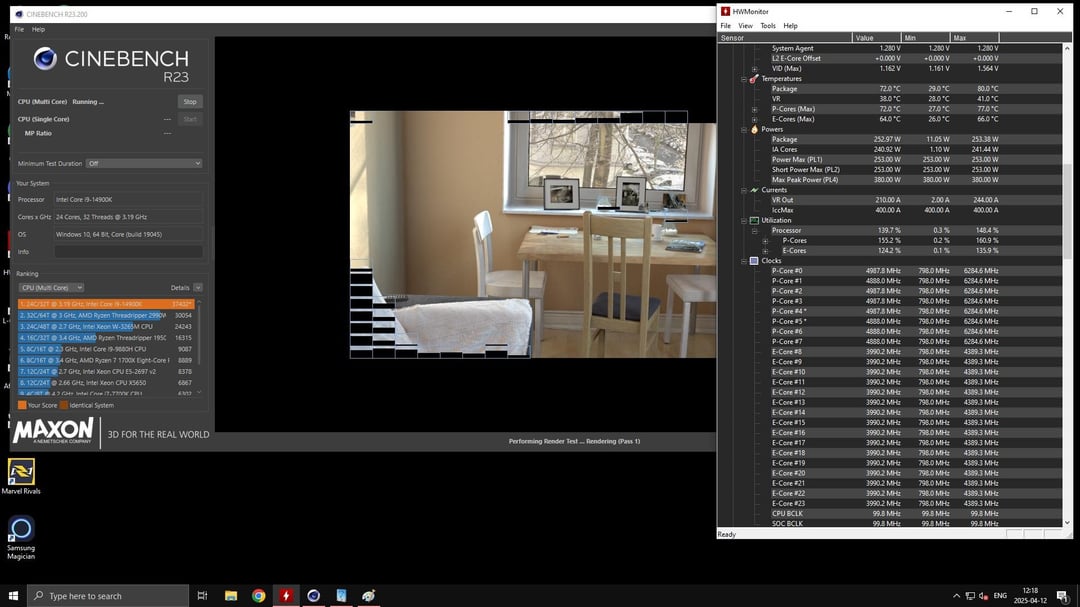
Task: Click the Identical System legend swatch
Action: pyautogui.click(x=64, y=405)
